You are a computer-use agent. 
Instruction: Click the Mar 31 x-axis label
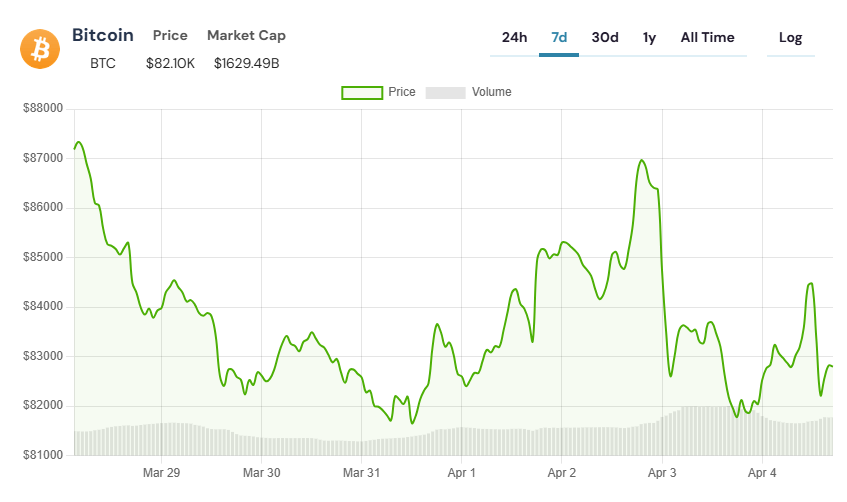pyautogui.click(x=361, y=473)
